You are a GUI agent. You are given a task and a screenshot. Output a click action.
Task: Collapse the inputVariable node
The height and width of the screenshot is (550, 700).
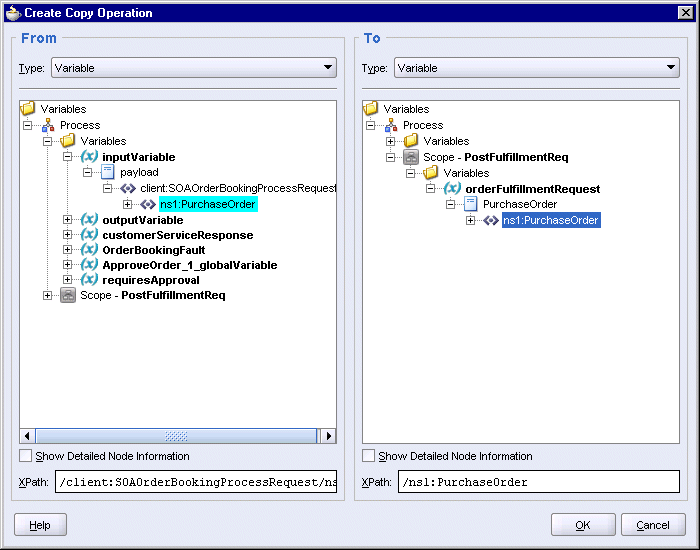(67, 157)
